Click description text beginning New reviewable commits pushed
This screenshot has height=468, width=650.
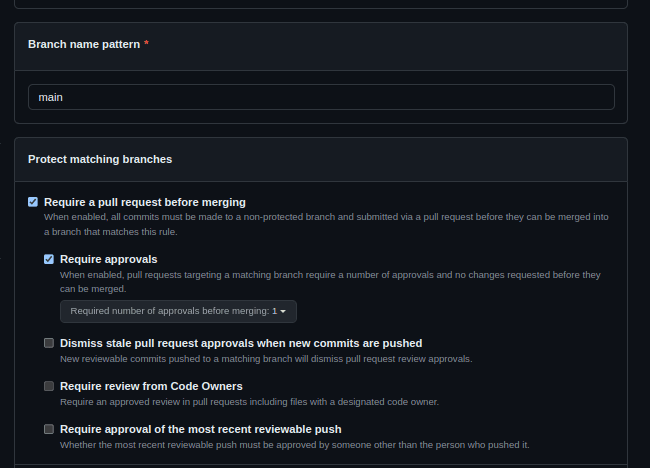[266, 359]
